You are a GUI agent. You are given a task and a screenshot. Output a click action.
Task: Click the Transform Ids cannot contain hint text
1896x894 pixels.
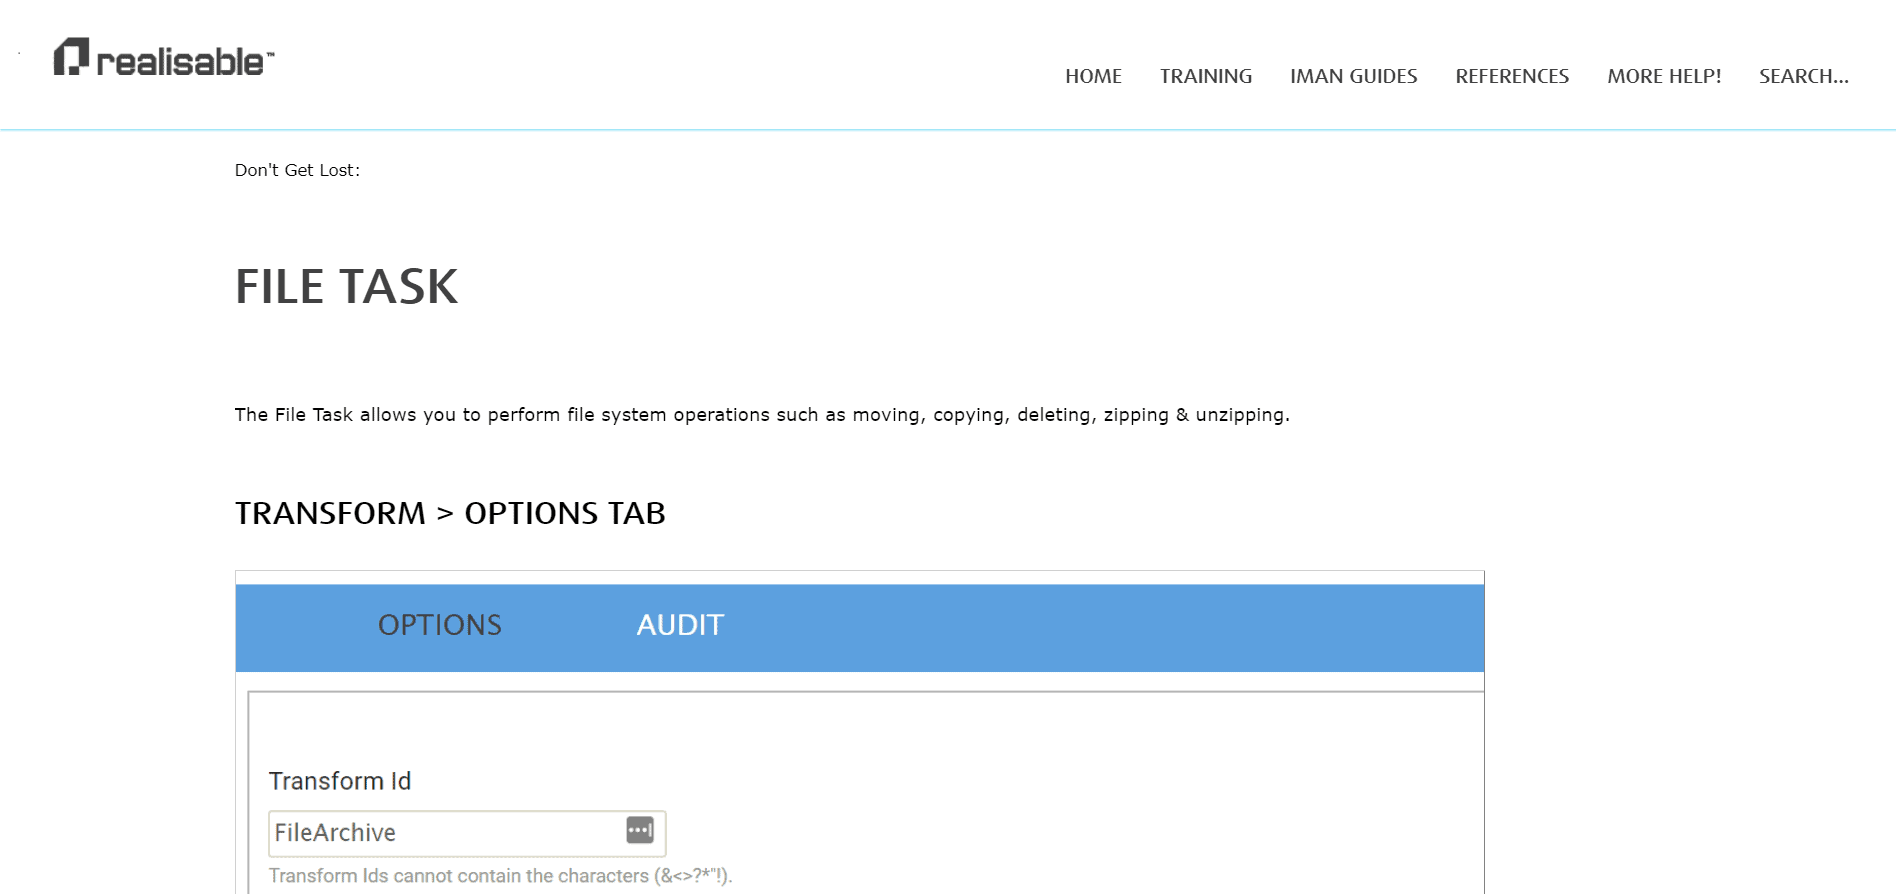[x=501, y=876]
